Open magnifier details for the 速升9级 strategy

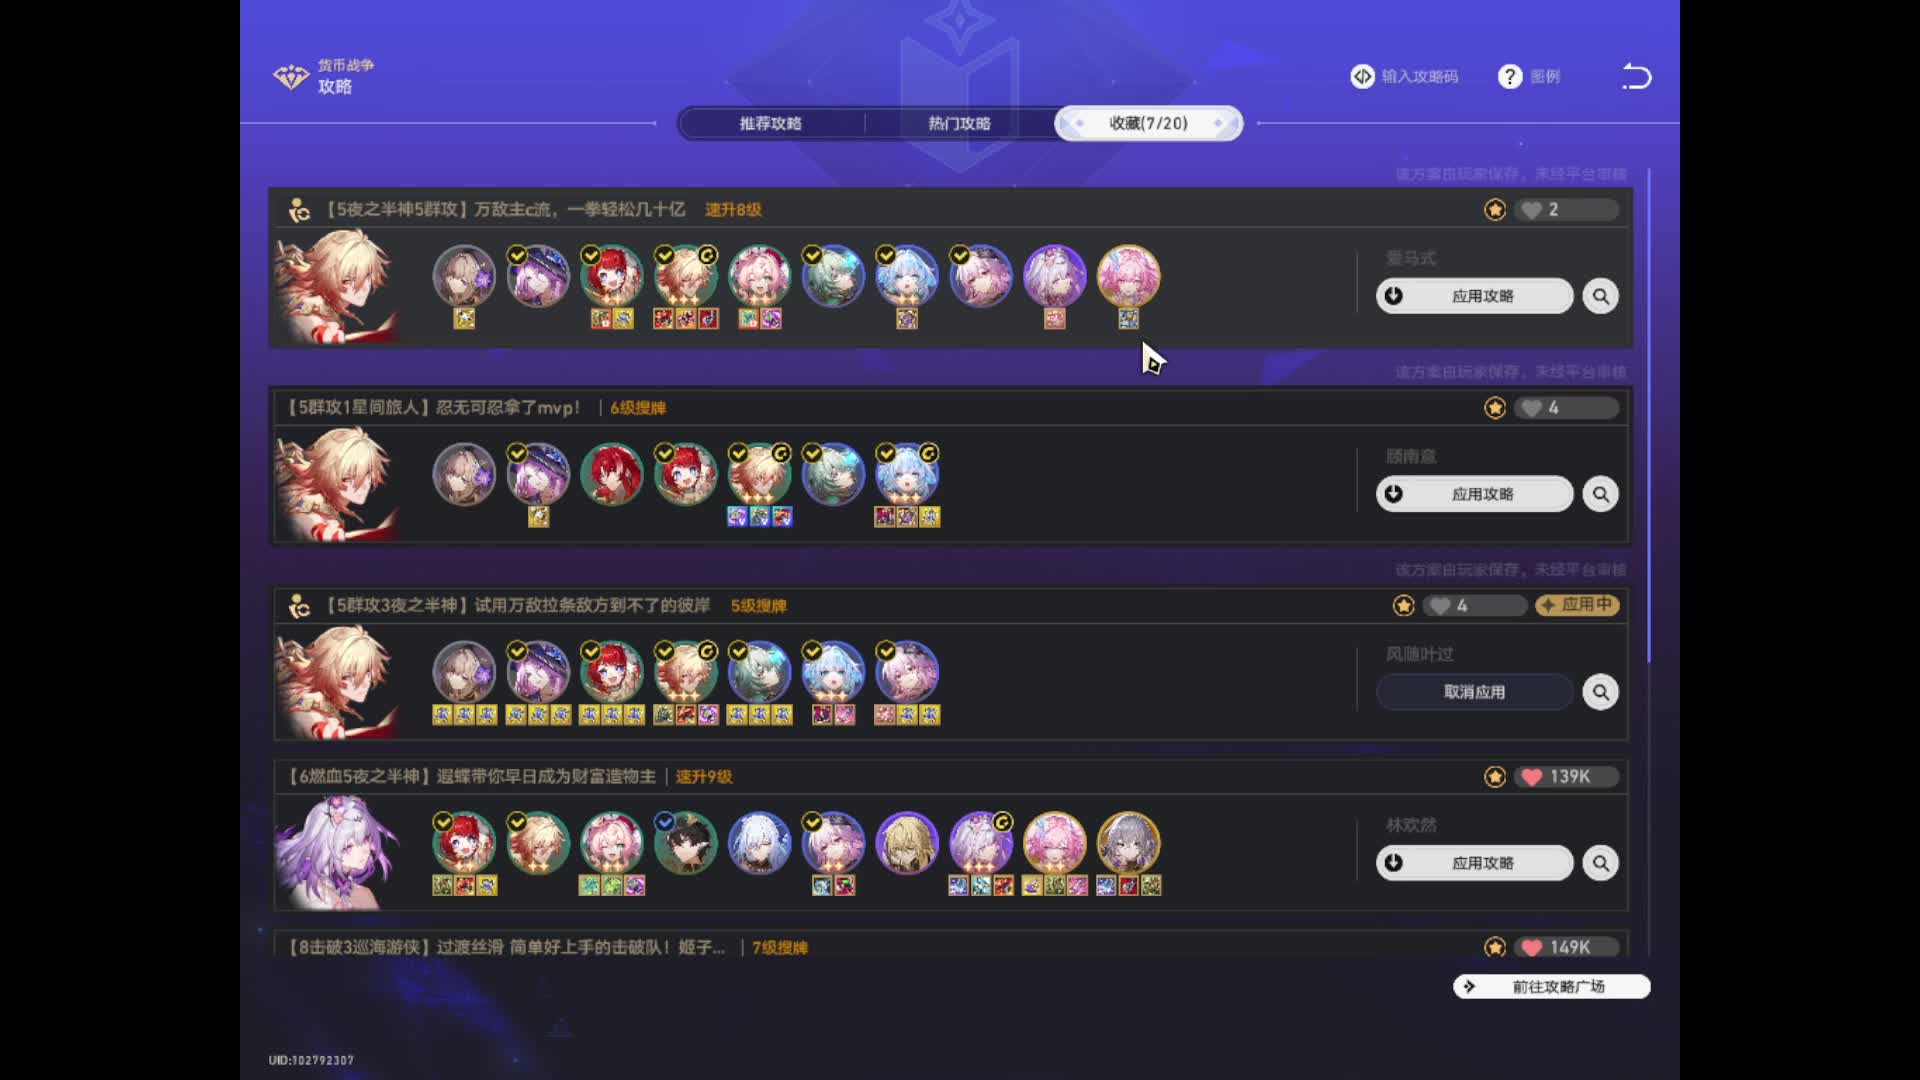[1600, 863]
